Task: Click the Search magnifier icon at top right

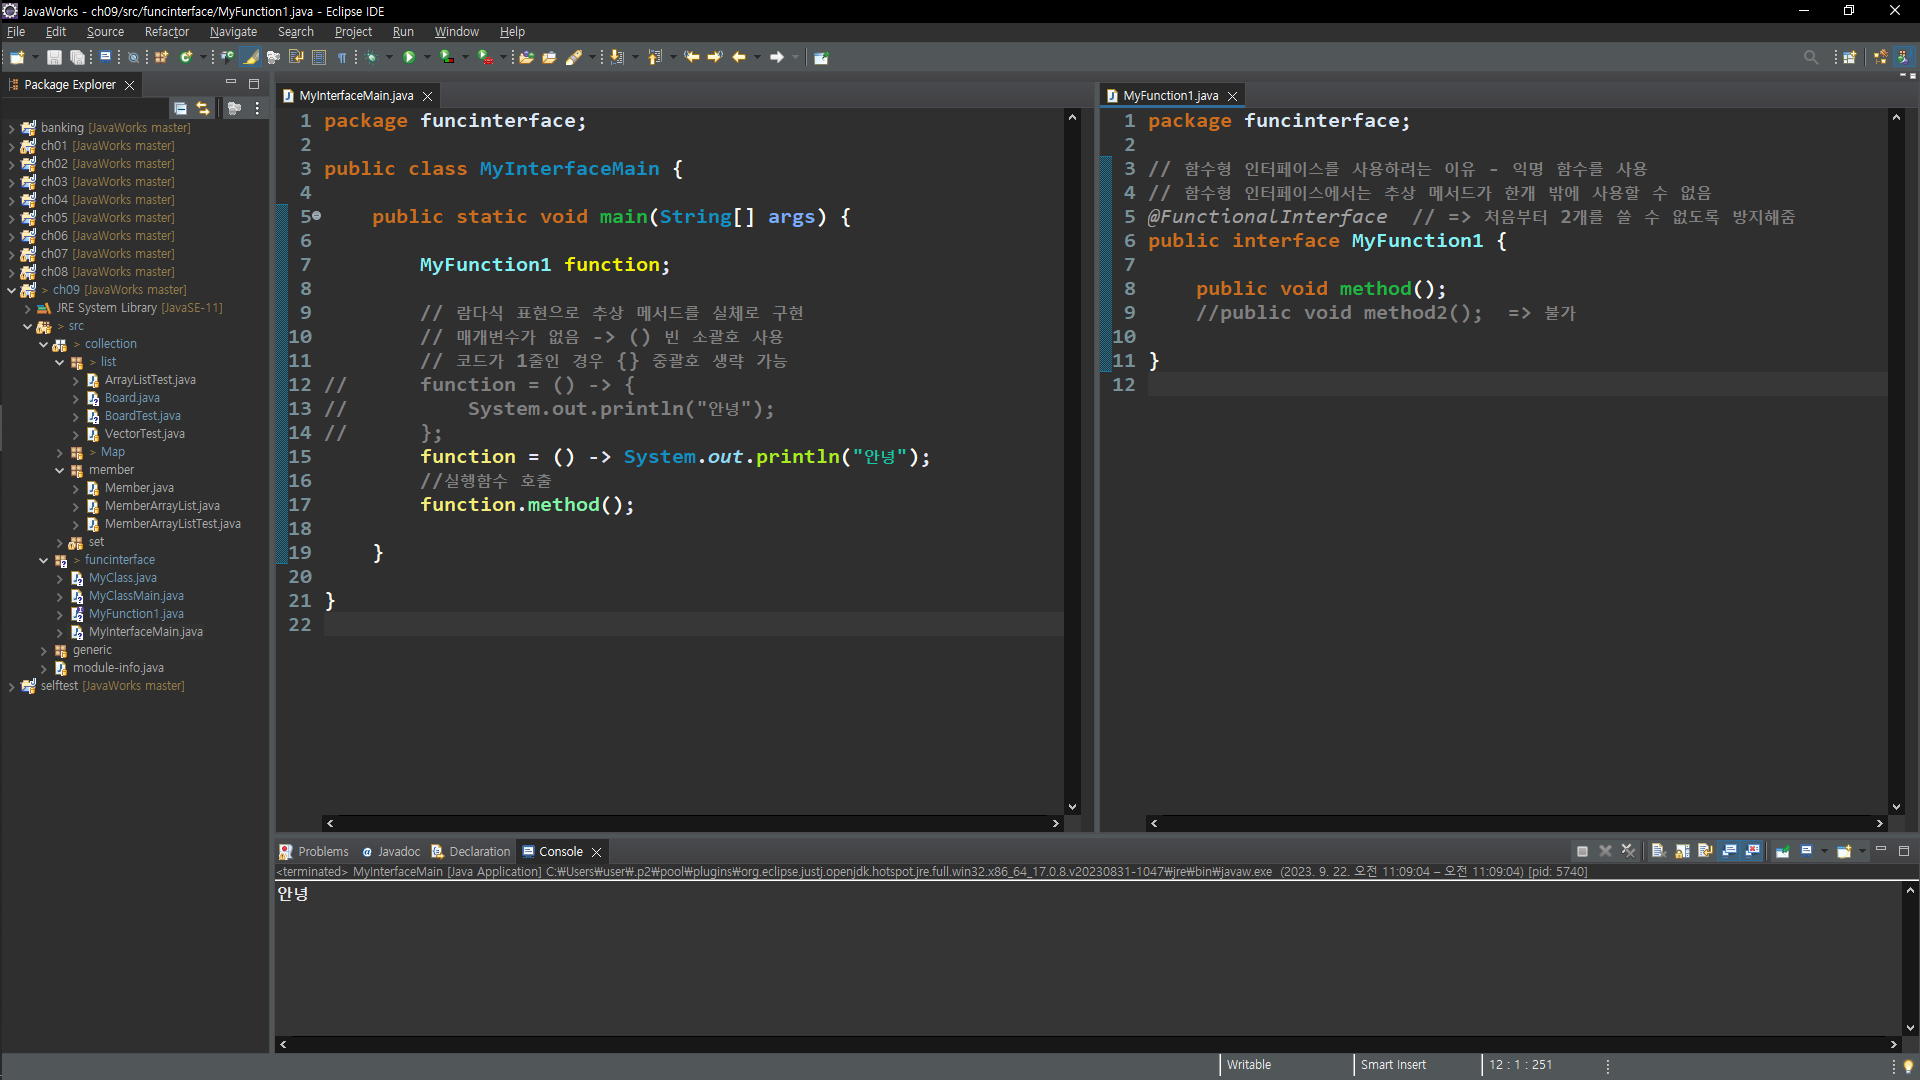Action: tap(1810, 58)
